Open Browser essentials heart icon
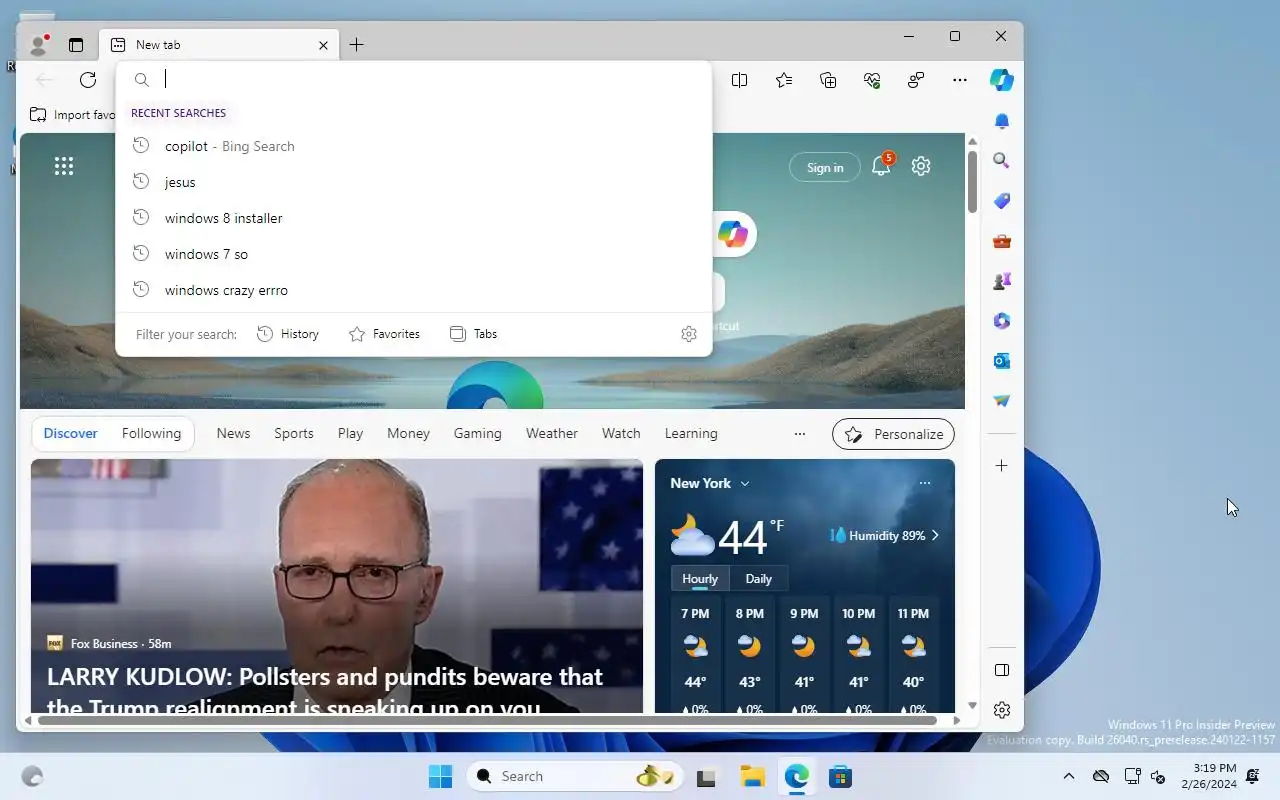Image resolution: width=1280 pixels, height=800 pixels. tap(872, 80)
